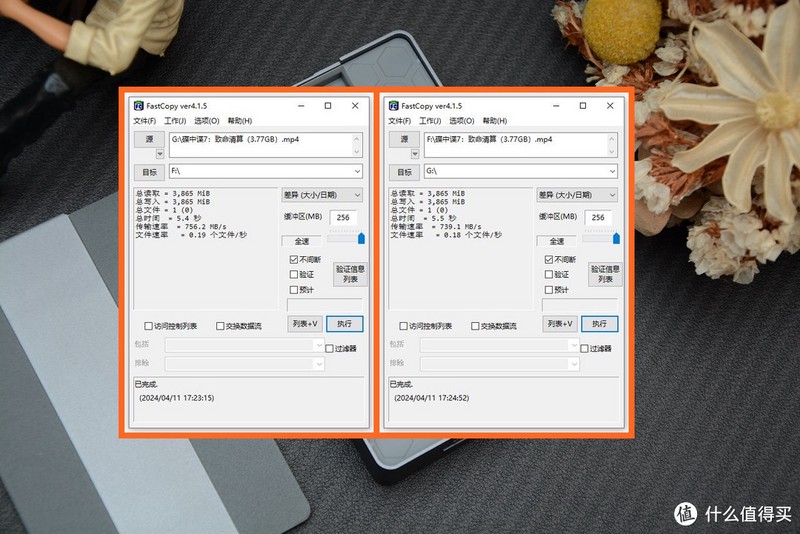Close the right FastCopy window
The height and width of the screenshot is (534, 800).
pyautogui.click(x=610, y=106)
